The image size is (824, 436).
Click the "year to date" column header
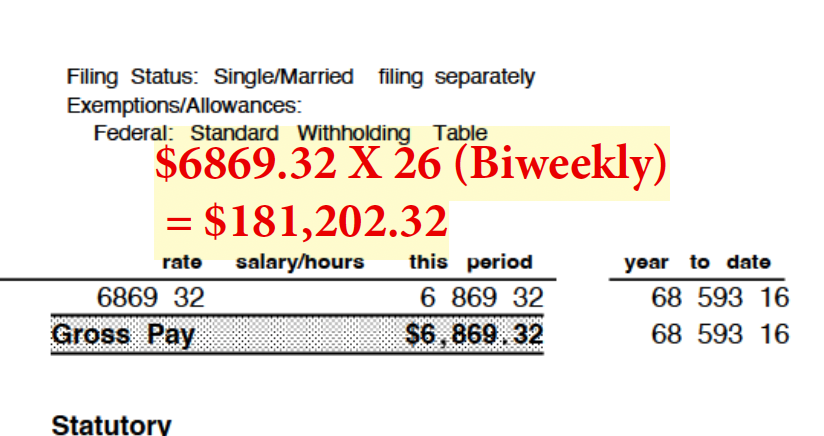pos(697,263)
